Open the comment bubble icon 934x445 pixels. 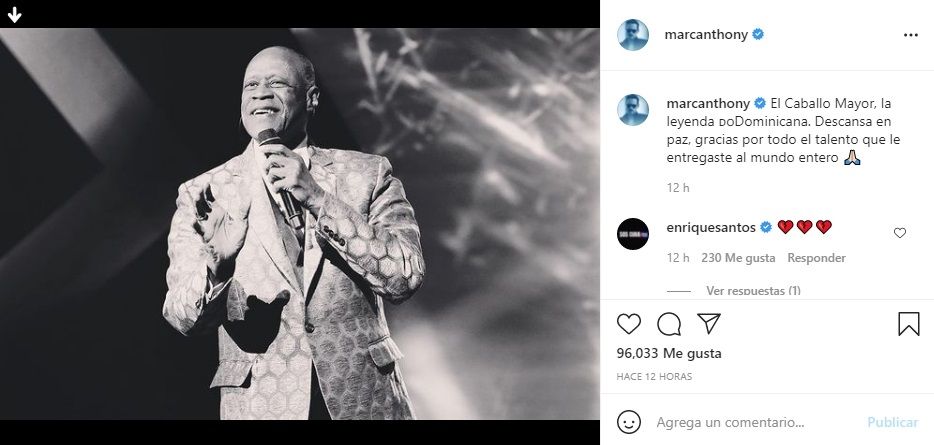tap(669, 323)
